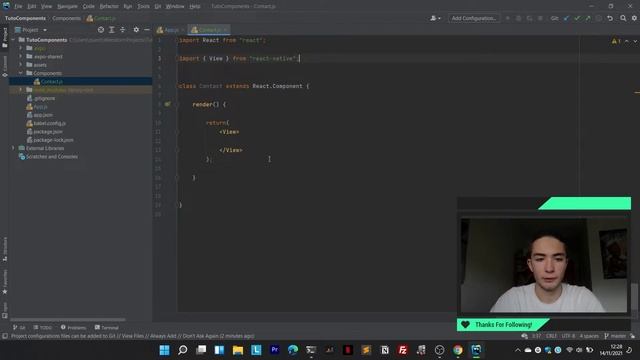Hide the Project panel with minus icon

tap(147, 30)
